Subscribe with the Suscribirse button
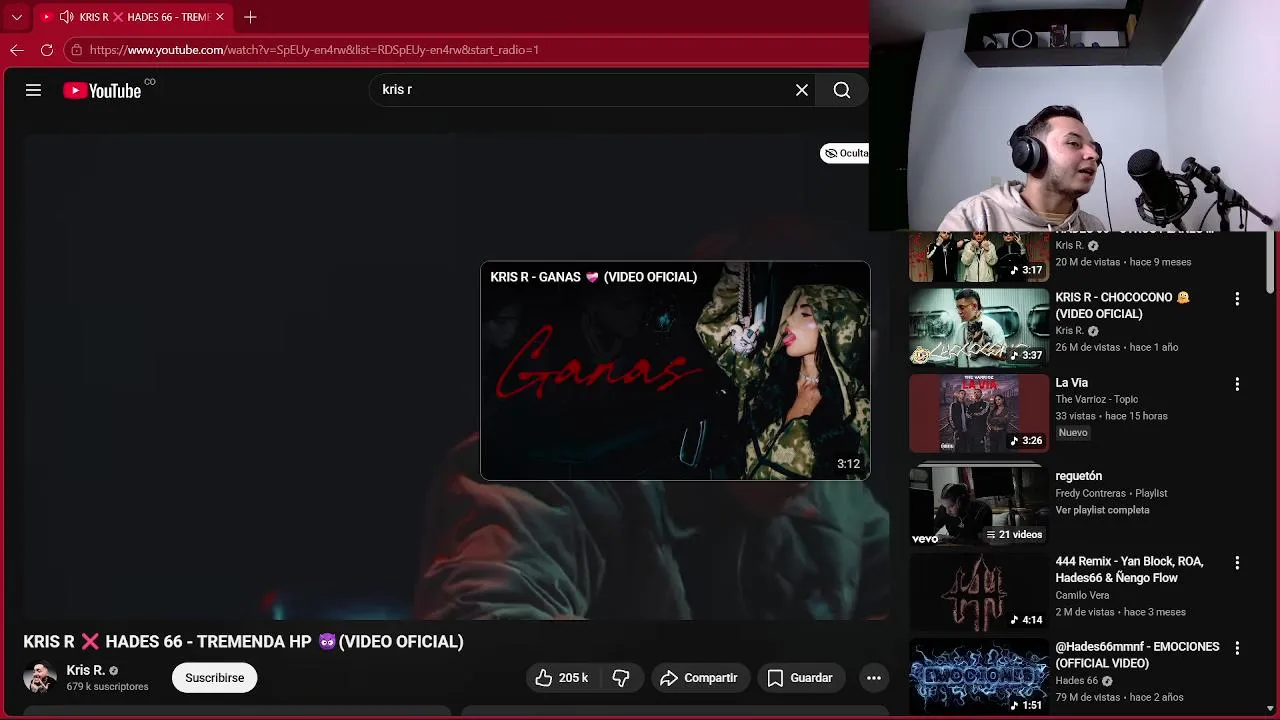Screen dimensions: 1280x720 [x=214, y=678]
